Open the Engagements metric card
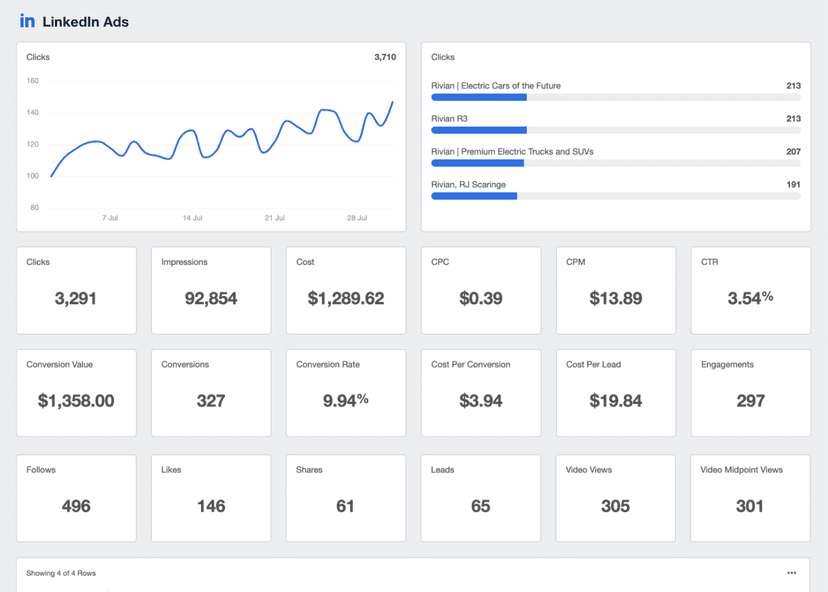Viewport: 828px width, 592px height. tap(750, 392)
